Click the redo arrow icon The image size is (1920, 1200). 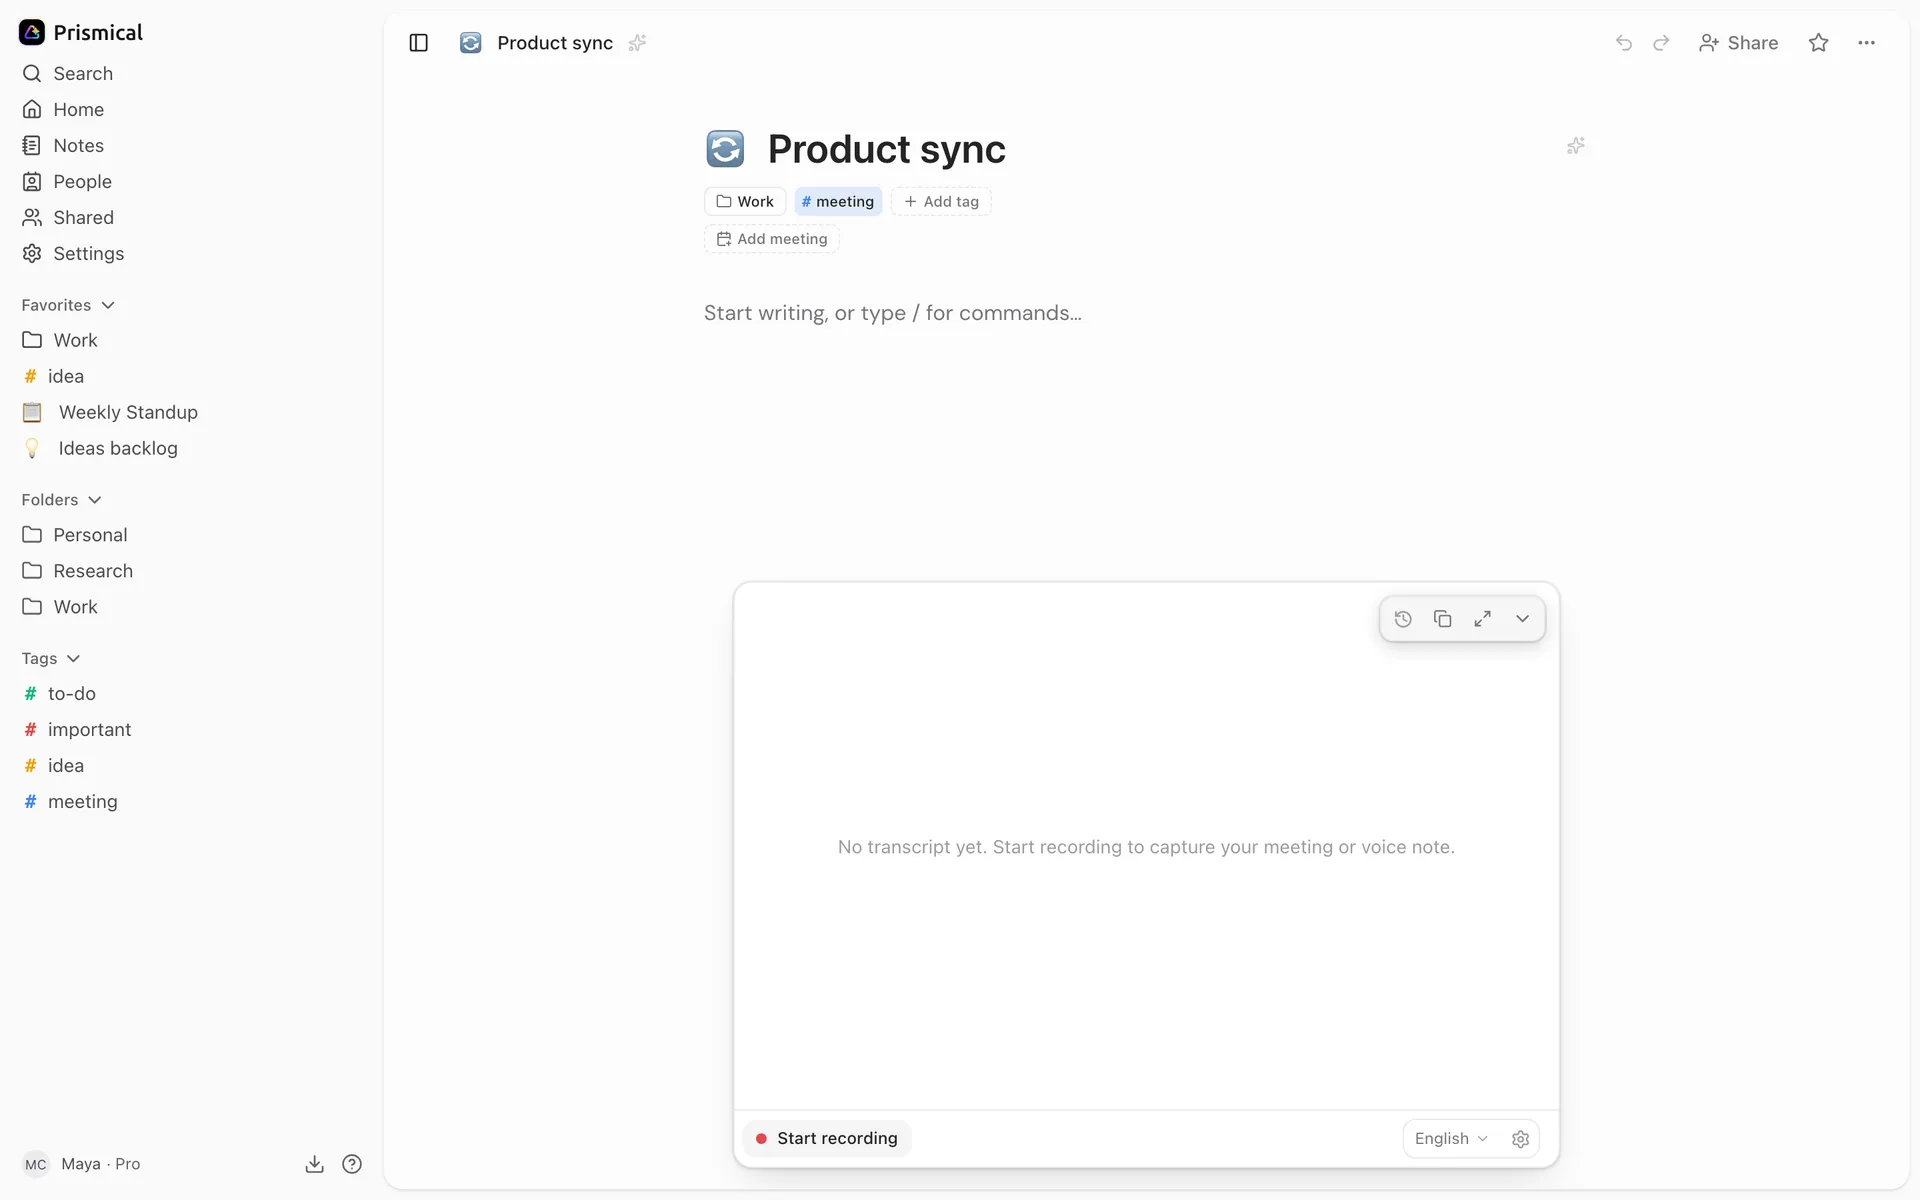coord(1661,43)
